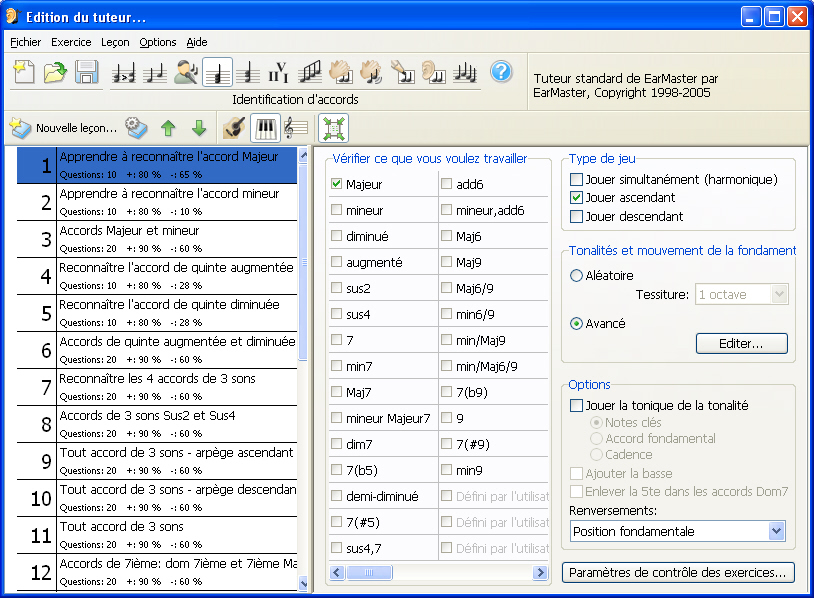
Task: Select lesson 2 Apprendre à reconnaître l'accord mineur
Action: [157, 202]
